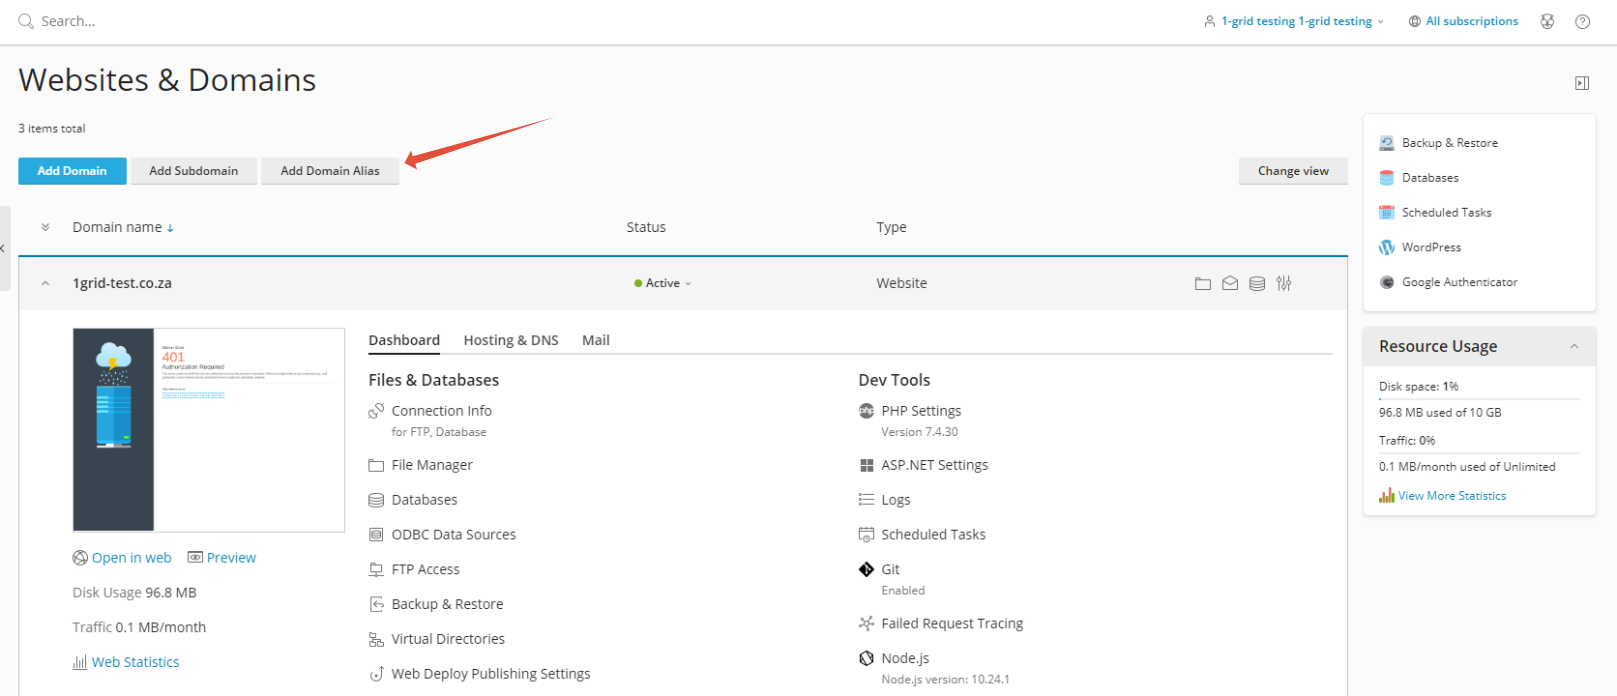Click the 1grid-test.co.za domain name

pyautogui.click(x=122, y=284)
